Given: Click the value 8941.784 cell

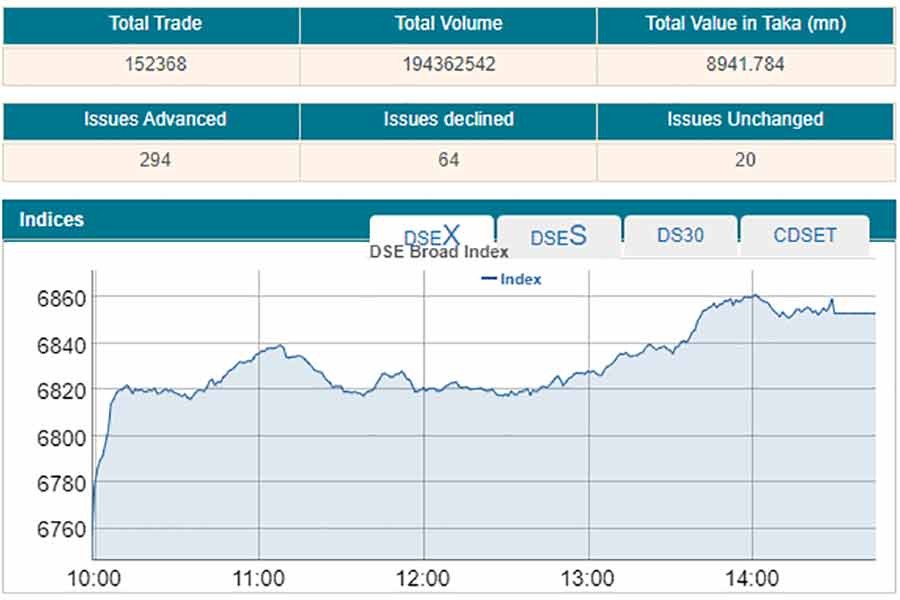Looking at the screenshot, I should point(745,65).
